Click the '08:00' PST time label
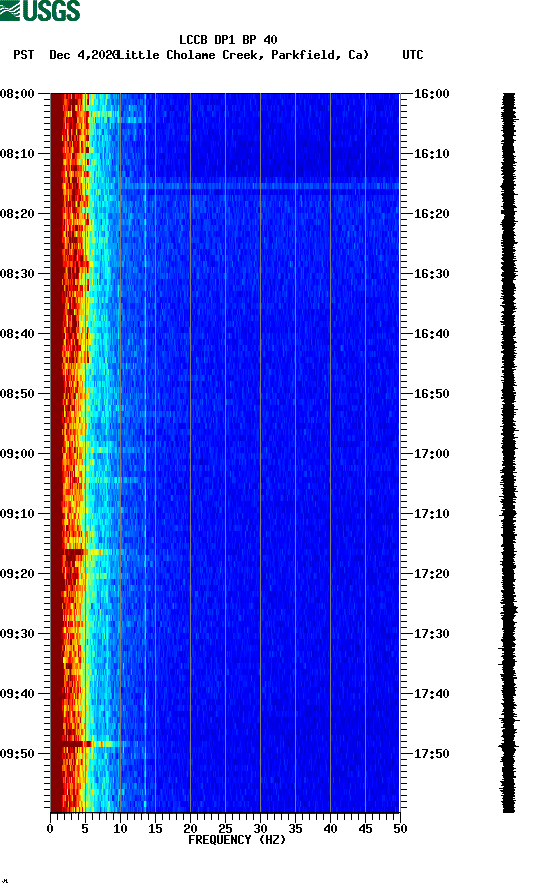Viewport: 552px width, 892px height. click(17, 93)
